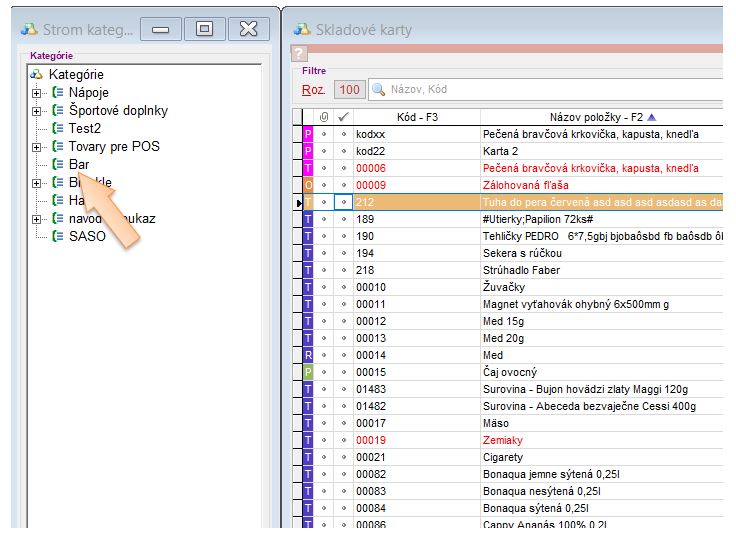Screen dimensions: 736x538
Task: Click the Kategórie root node icon
Action: 37,74
